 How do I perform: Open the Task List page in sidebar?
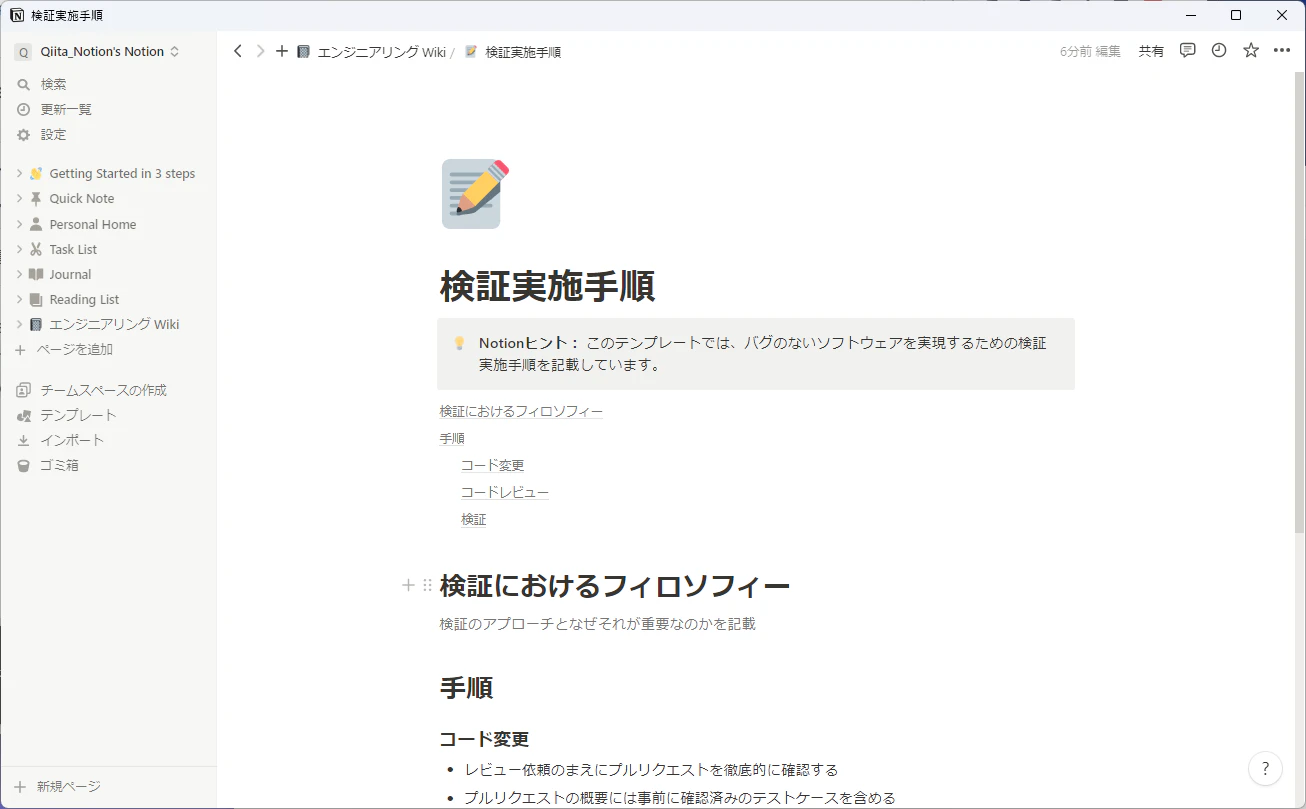coord(73,249)
